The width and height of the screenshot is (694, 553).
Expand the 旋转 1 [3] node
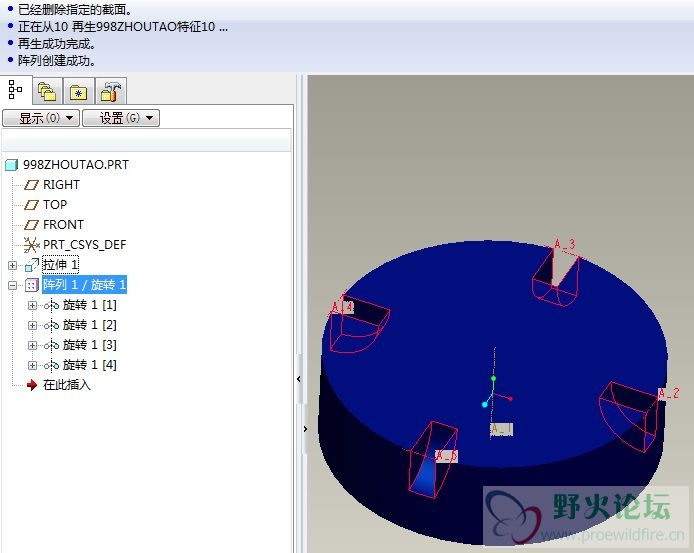(x=32, y=345)
